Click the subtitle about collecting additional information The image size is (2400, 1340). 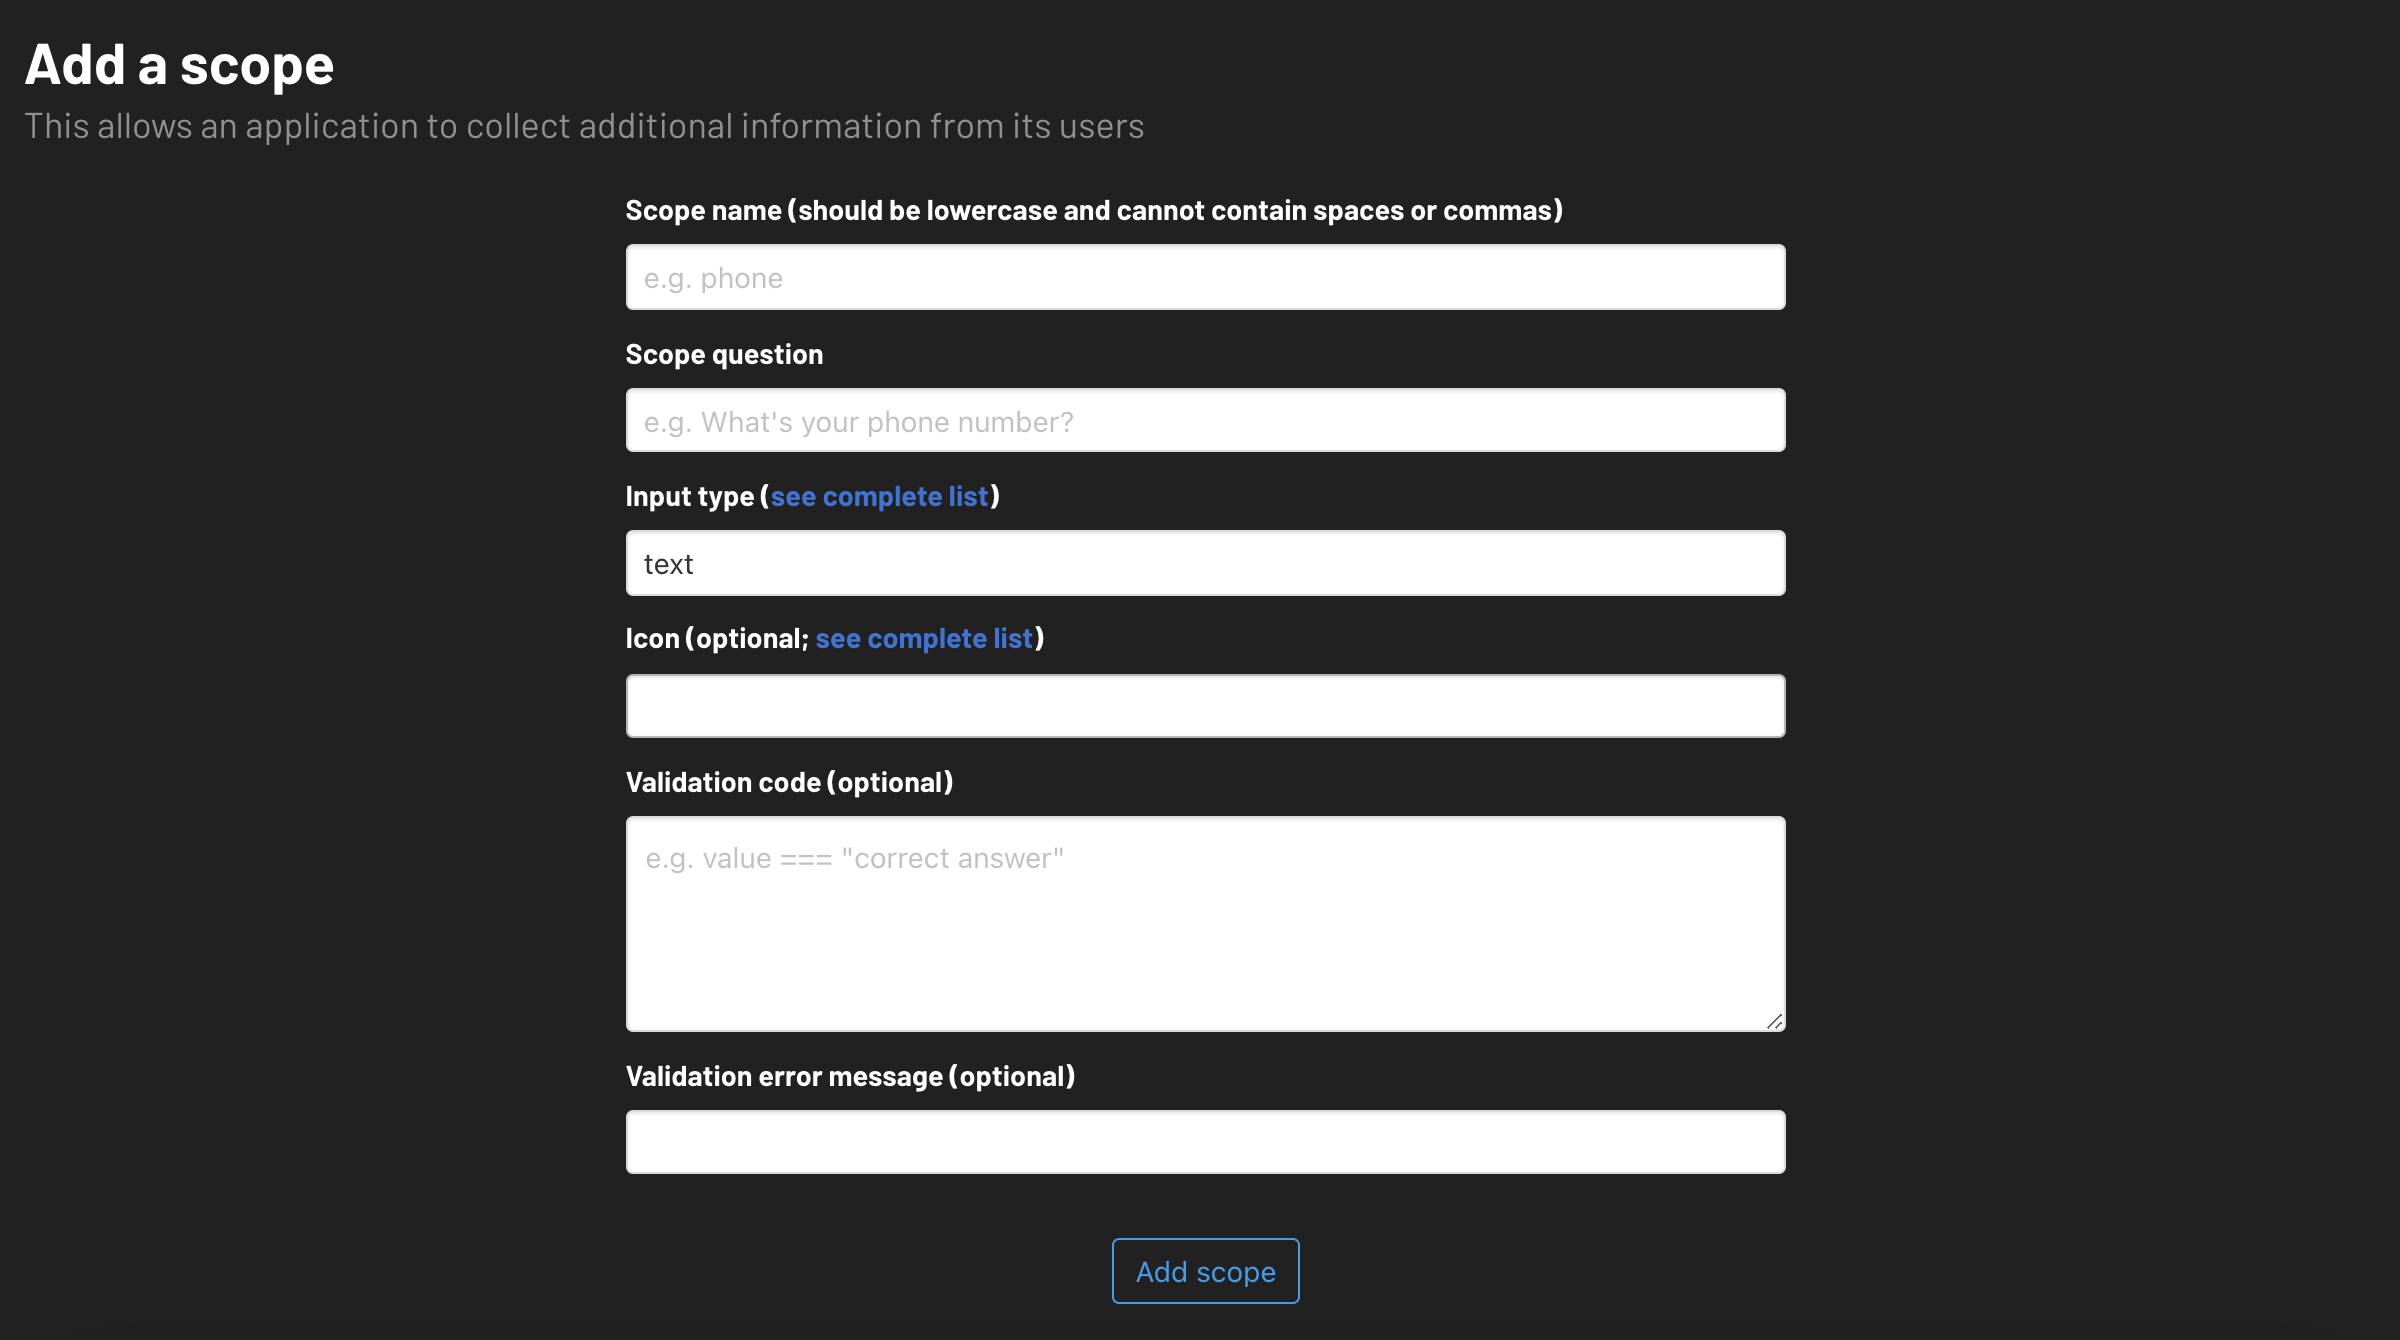click(584, 126)
